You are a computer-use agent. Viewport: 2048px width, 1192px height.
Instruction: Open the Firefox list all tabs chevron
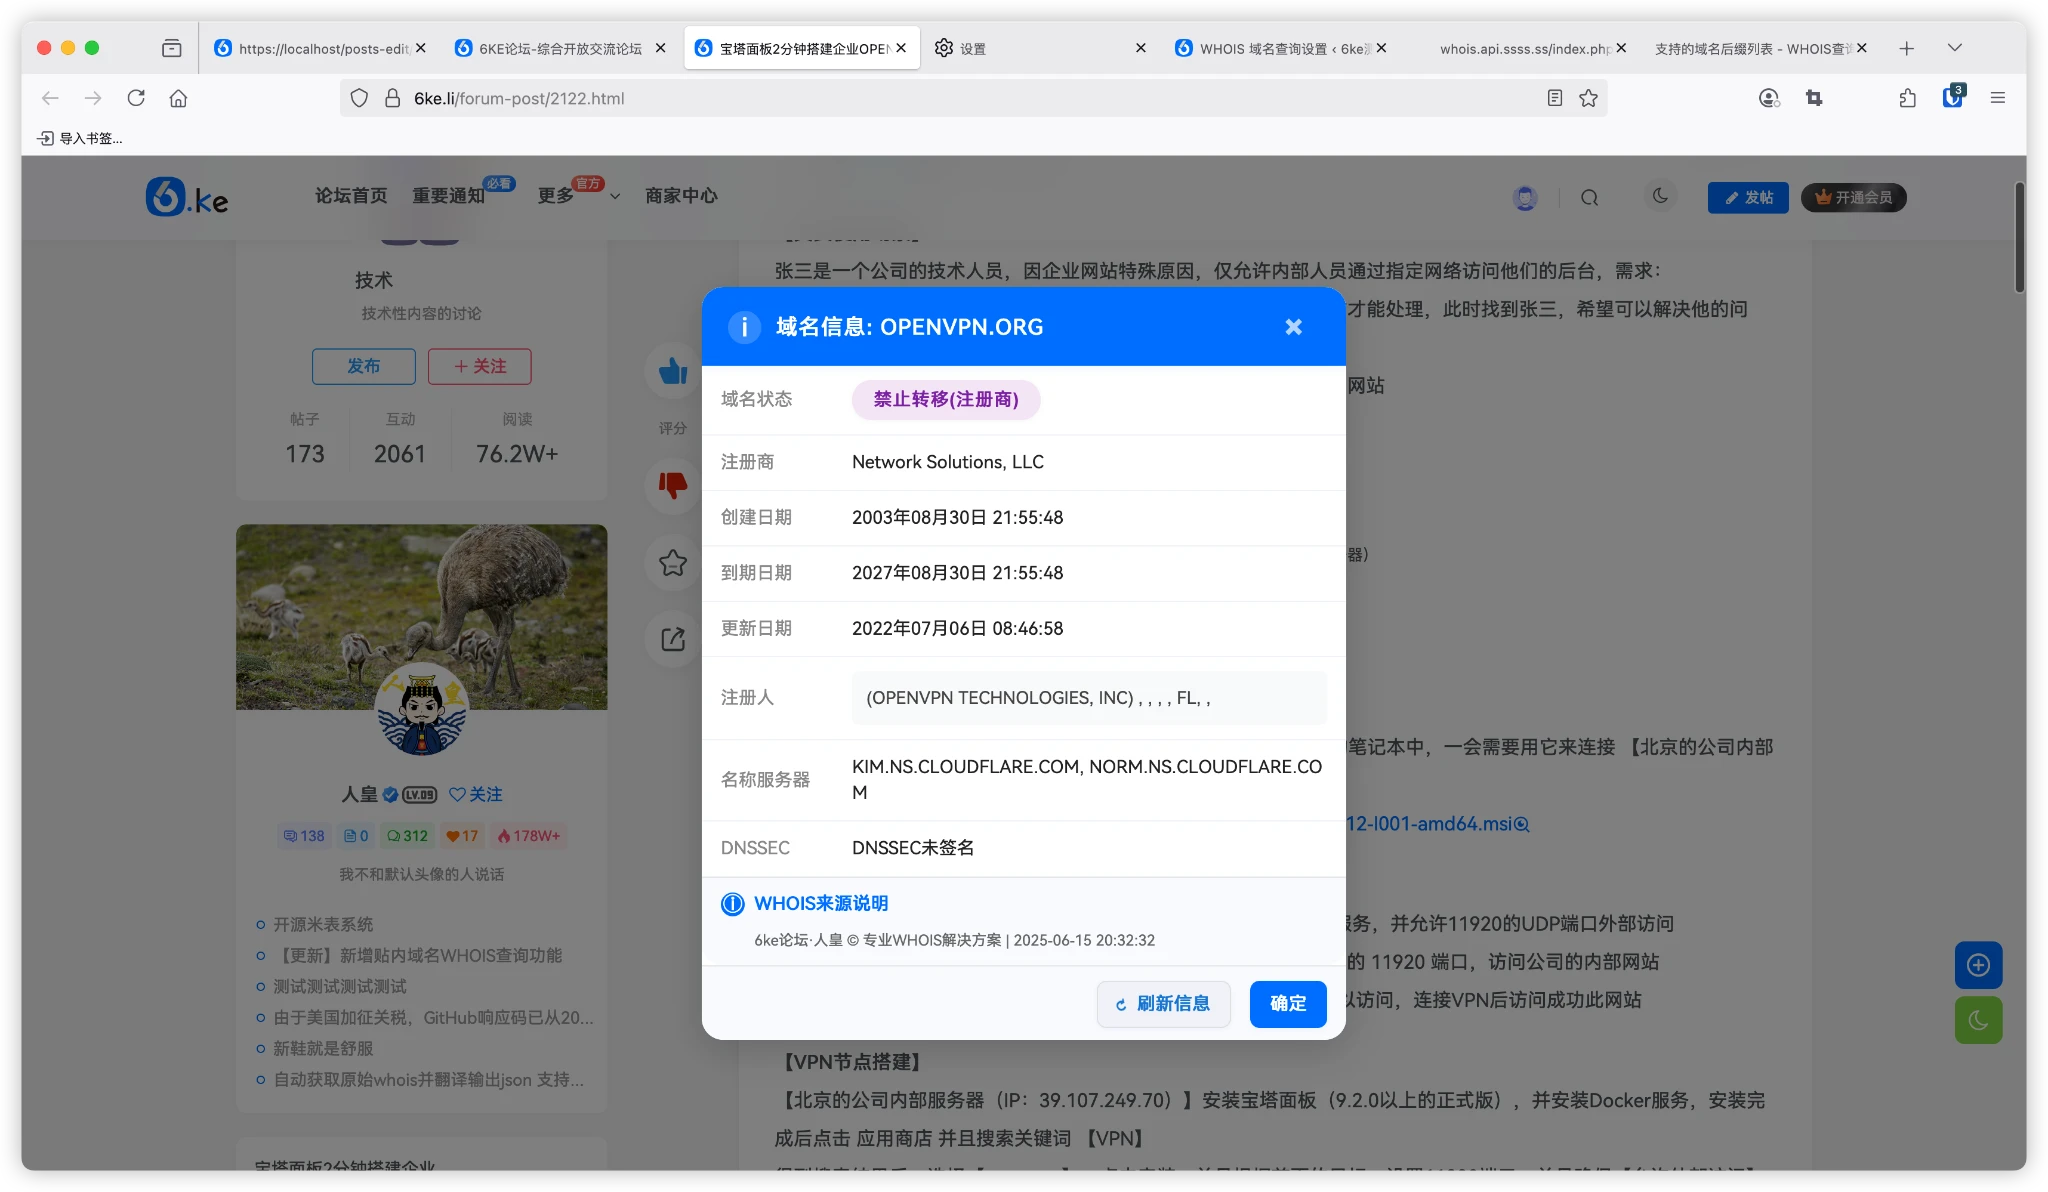pyautogui.click(x=1954, y=48)
